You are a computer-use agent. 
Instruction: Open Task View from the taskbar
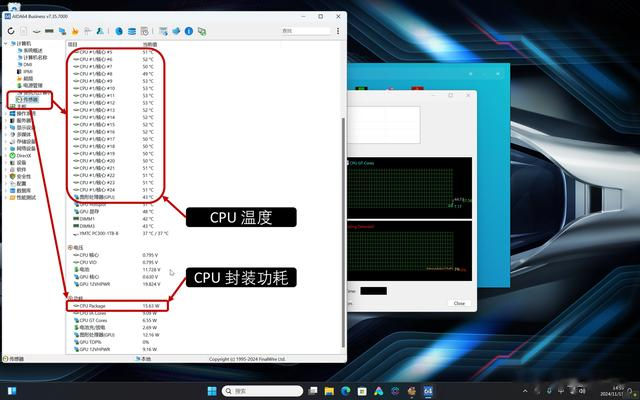click(x=313, y=391)
